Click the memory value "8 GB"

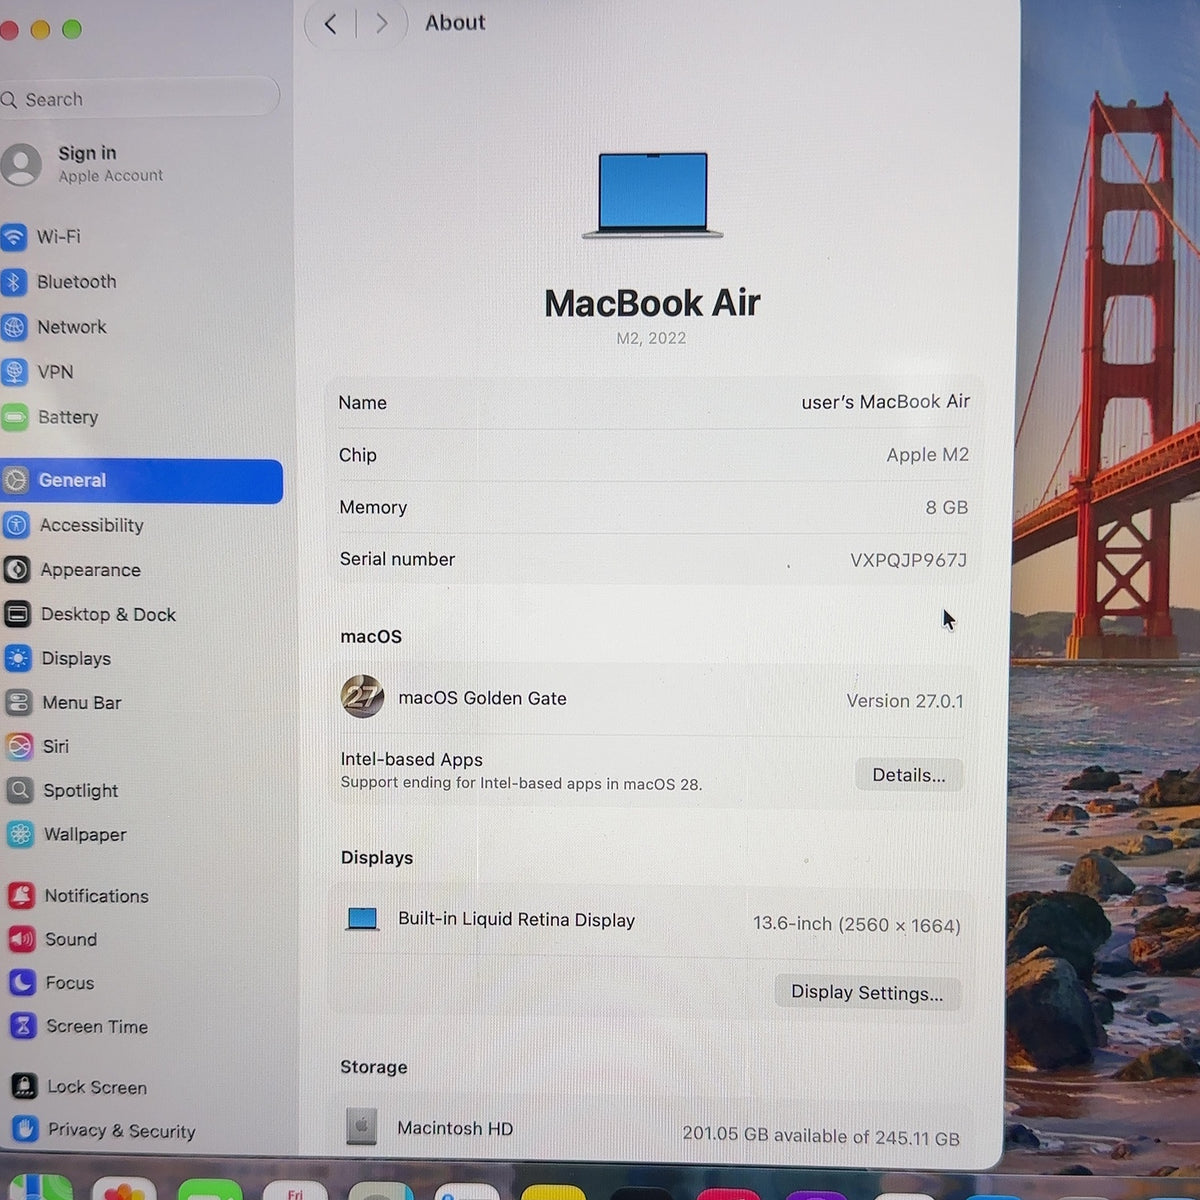coord(946,507)
